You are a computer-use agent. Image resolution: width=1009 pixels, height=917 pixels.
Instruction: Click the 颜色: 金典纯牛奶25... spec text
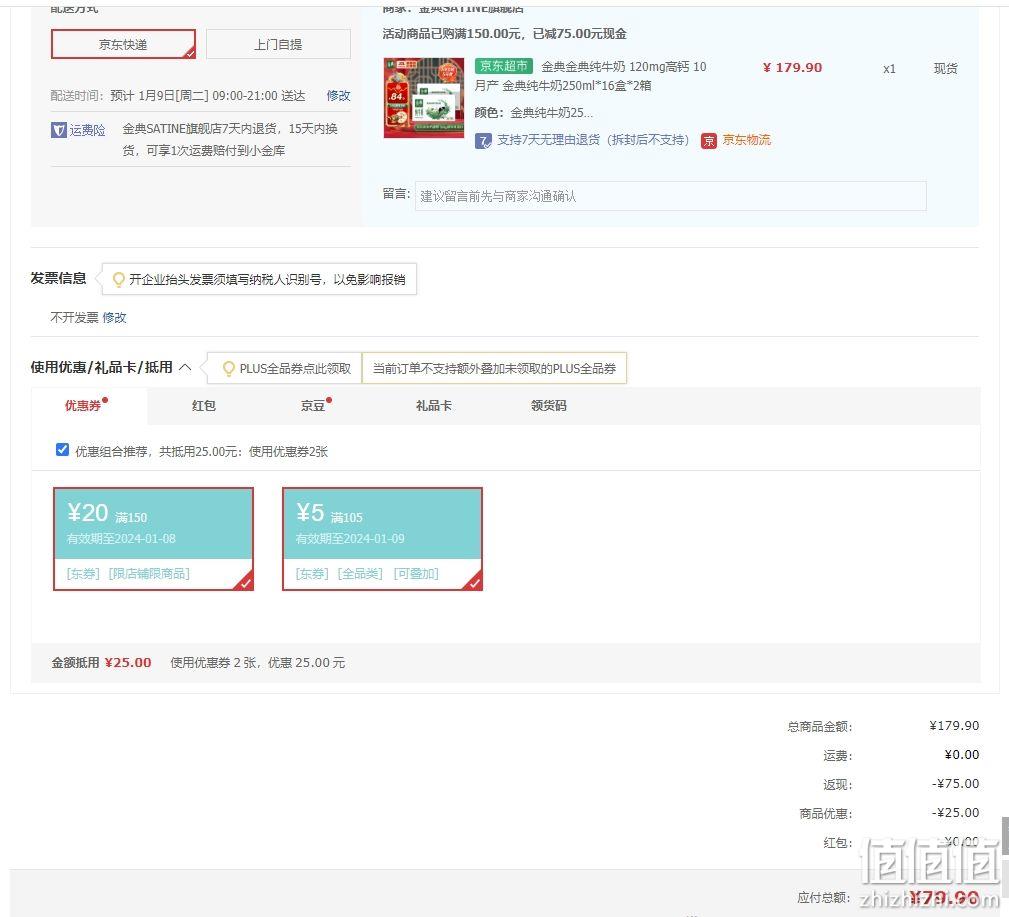click(x=534, y=113)
